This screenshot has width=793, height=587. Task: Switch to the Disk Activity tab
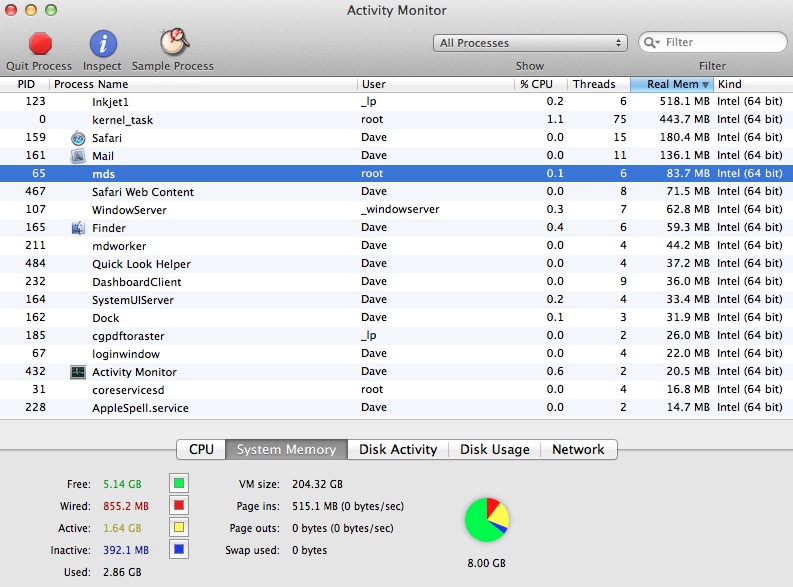coord(398,449)
